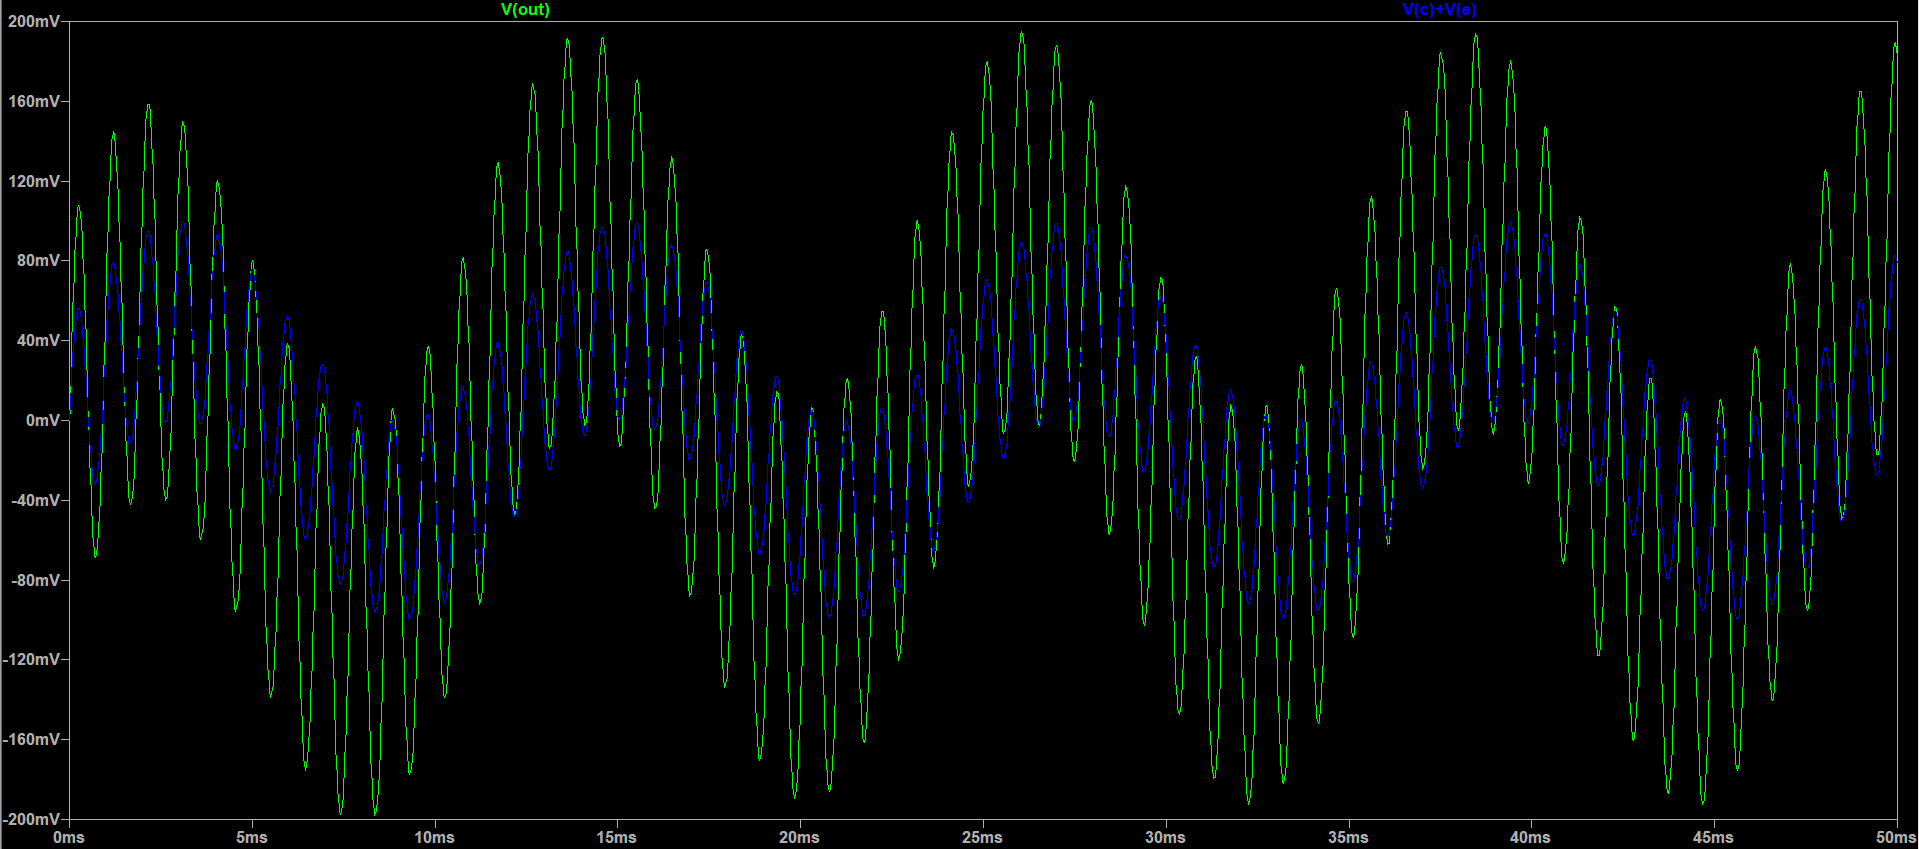The height and width of the screenshot is (849, 1919).
Task: Click the -200mV label on vertical axis
Action: (31, 819)
